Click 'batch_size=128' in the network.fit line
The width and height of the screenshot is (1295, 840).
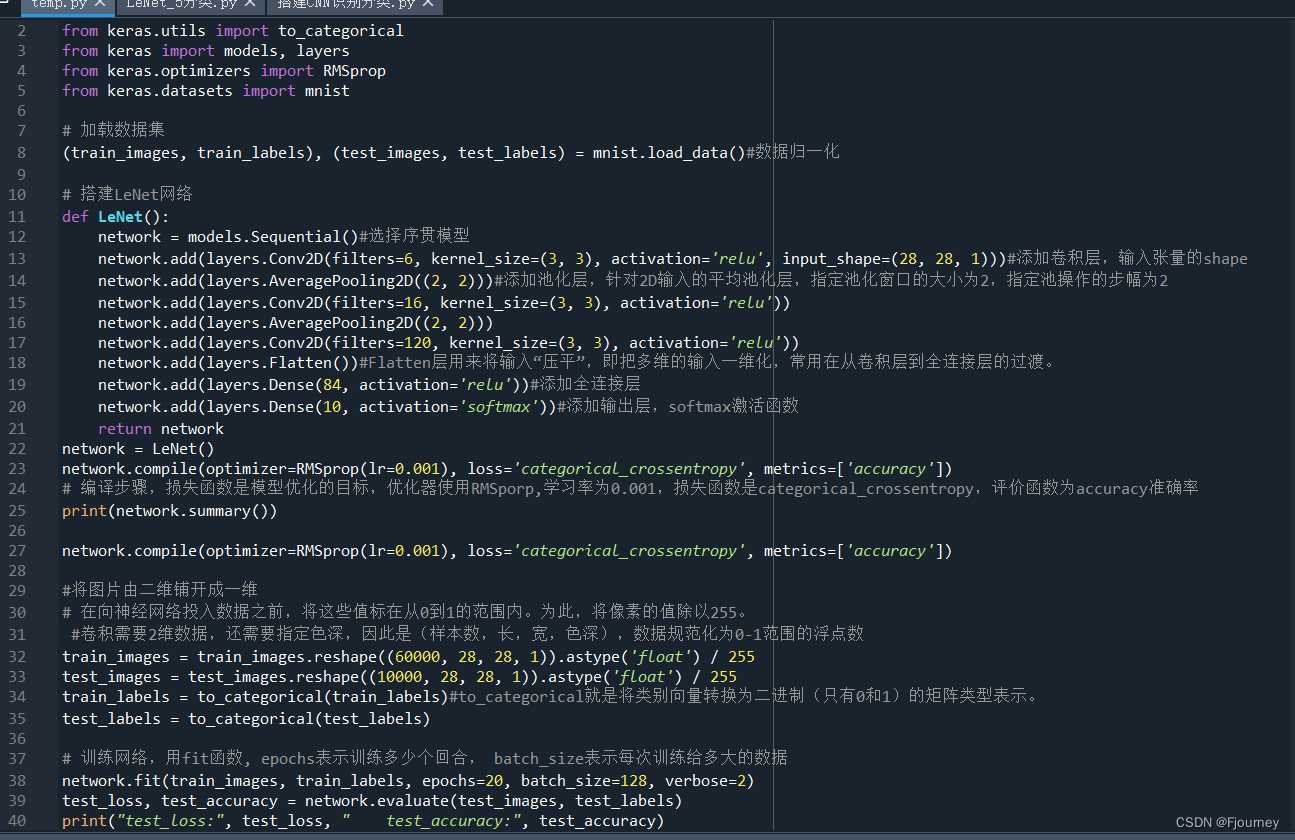pyautogui.click(x=584, y=781)
